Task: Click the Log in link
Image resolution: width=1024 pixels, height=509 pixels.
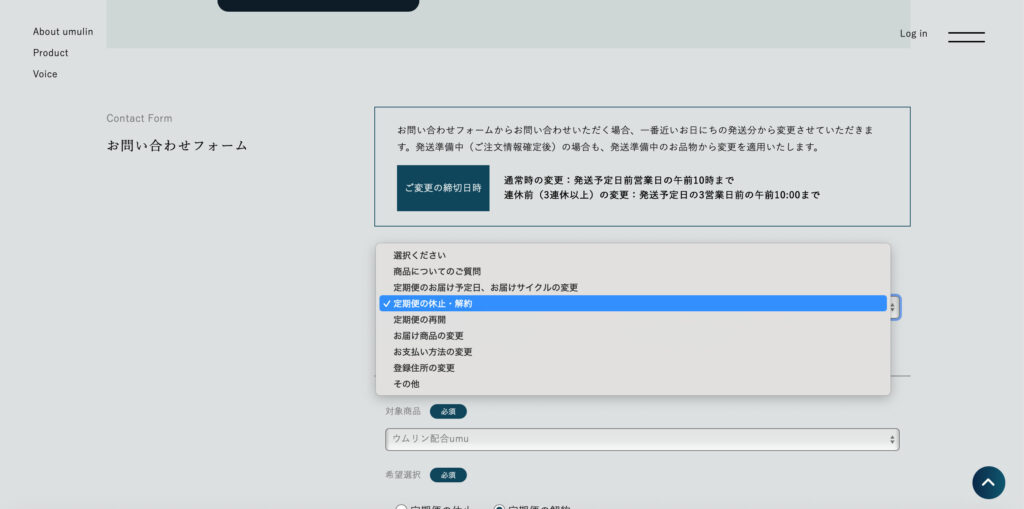Action: point(913,33)
